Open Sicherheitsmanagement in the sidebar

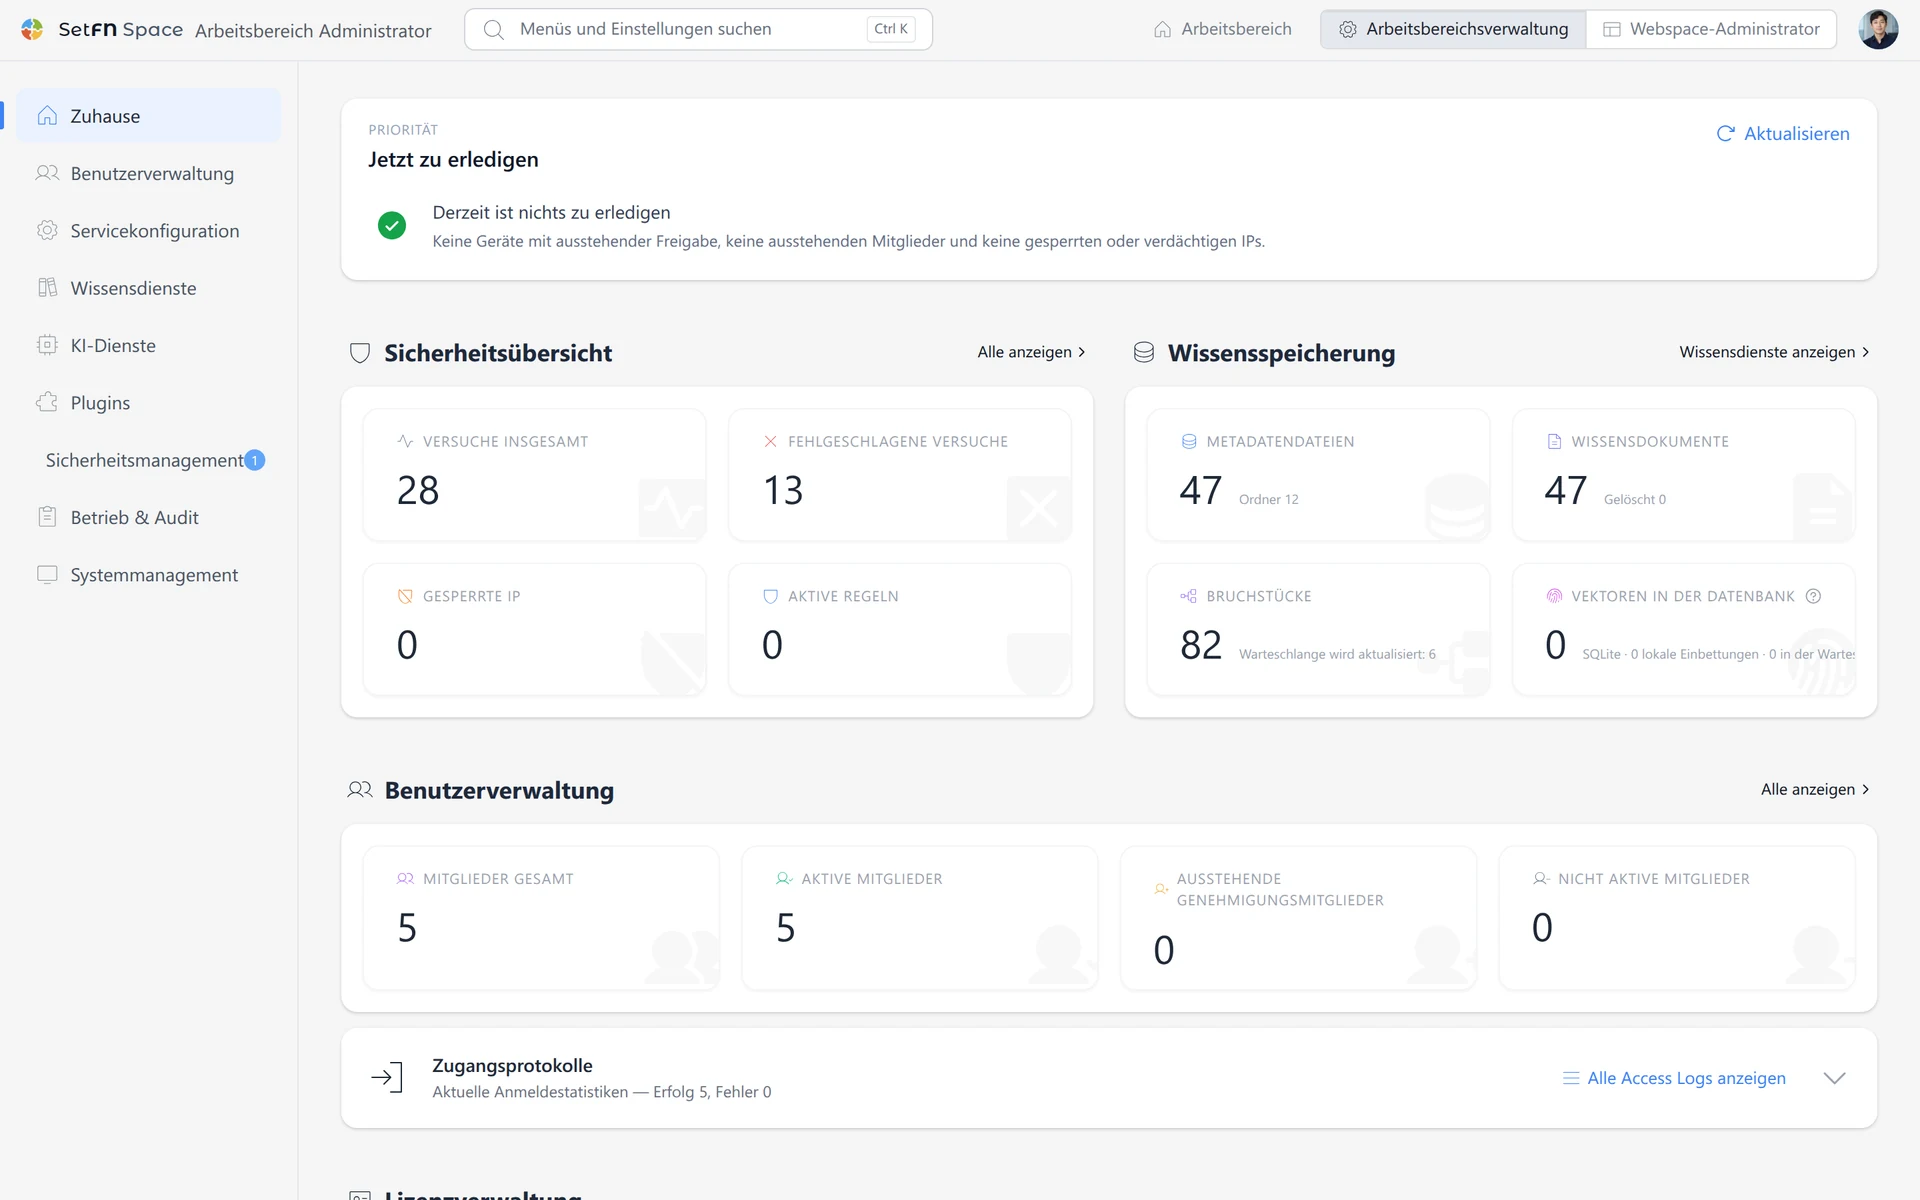(149, 460)
